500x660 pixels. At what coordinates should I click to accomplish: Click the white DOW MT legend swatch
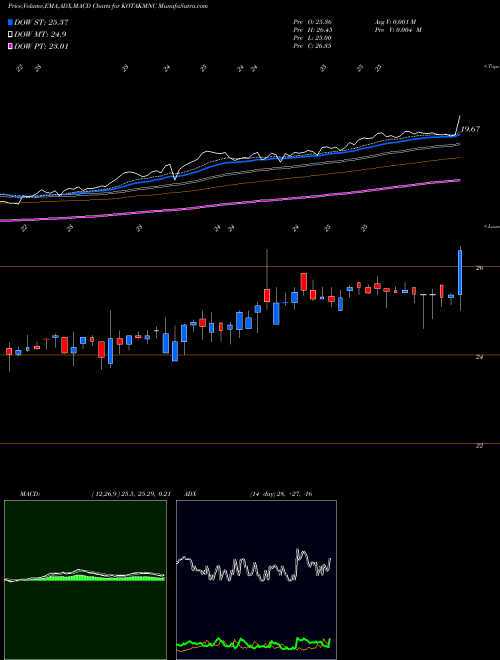click(10, 35)
